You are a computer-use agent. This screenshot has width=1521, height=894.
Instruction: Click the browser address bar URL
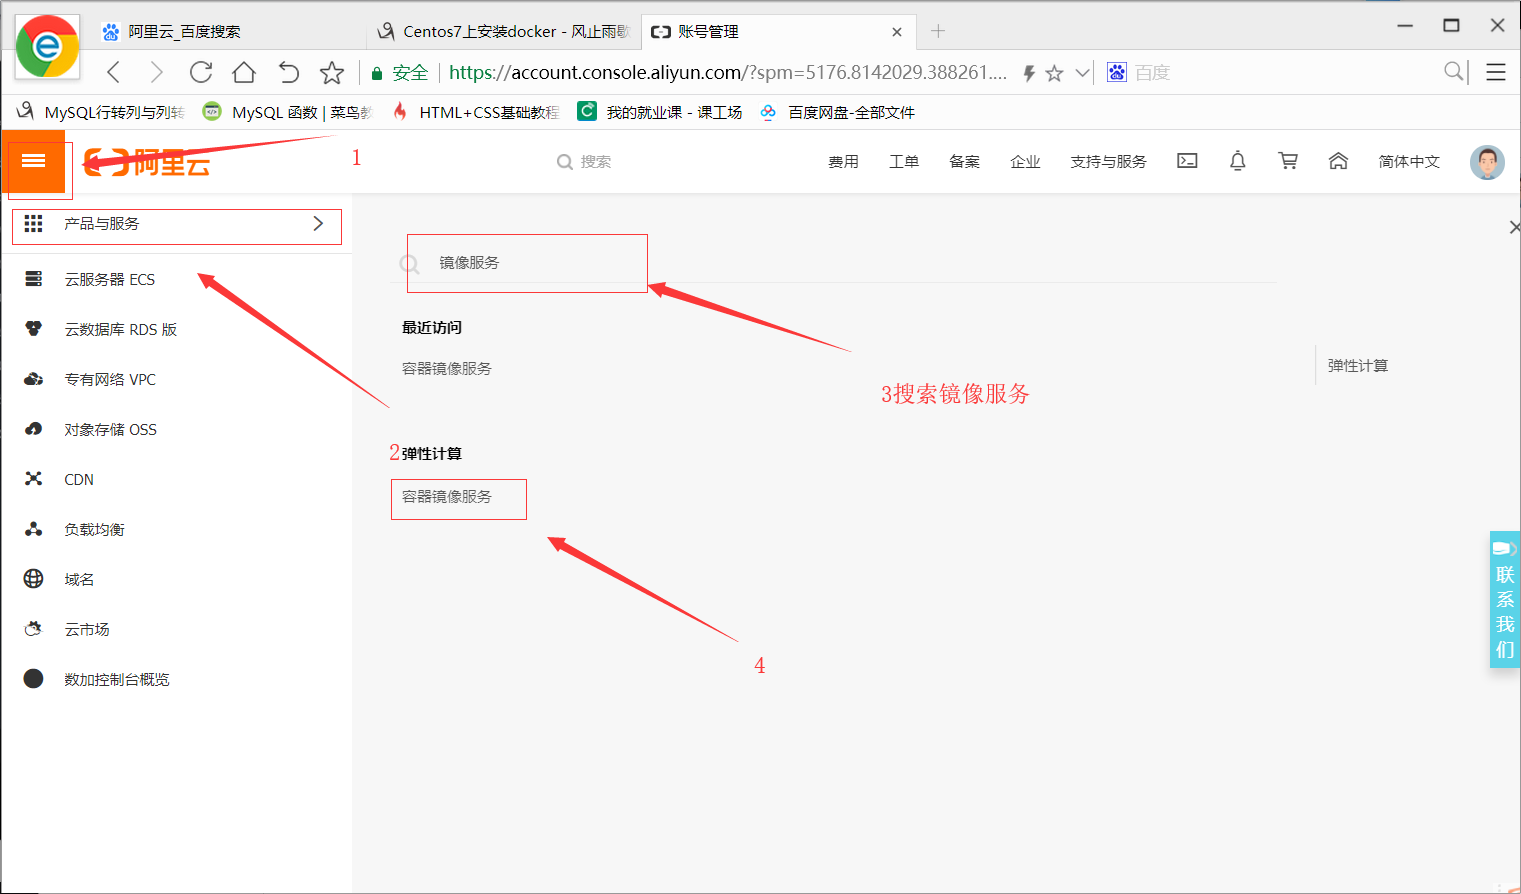click(728, 72)
